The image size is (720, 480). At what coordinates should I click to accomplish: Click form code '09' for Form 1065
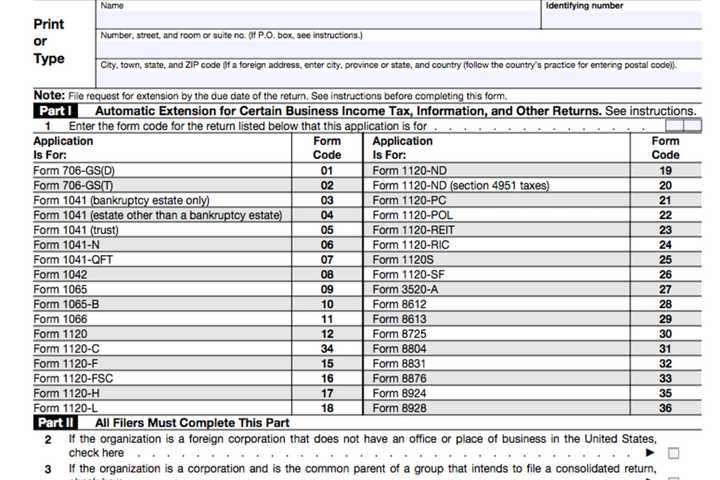[327, 289]
